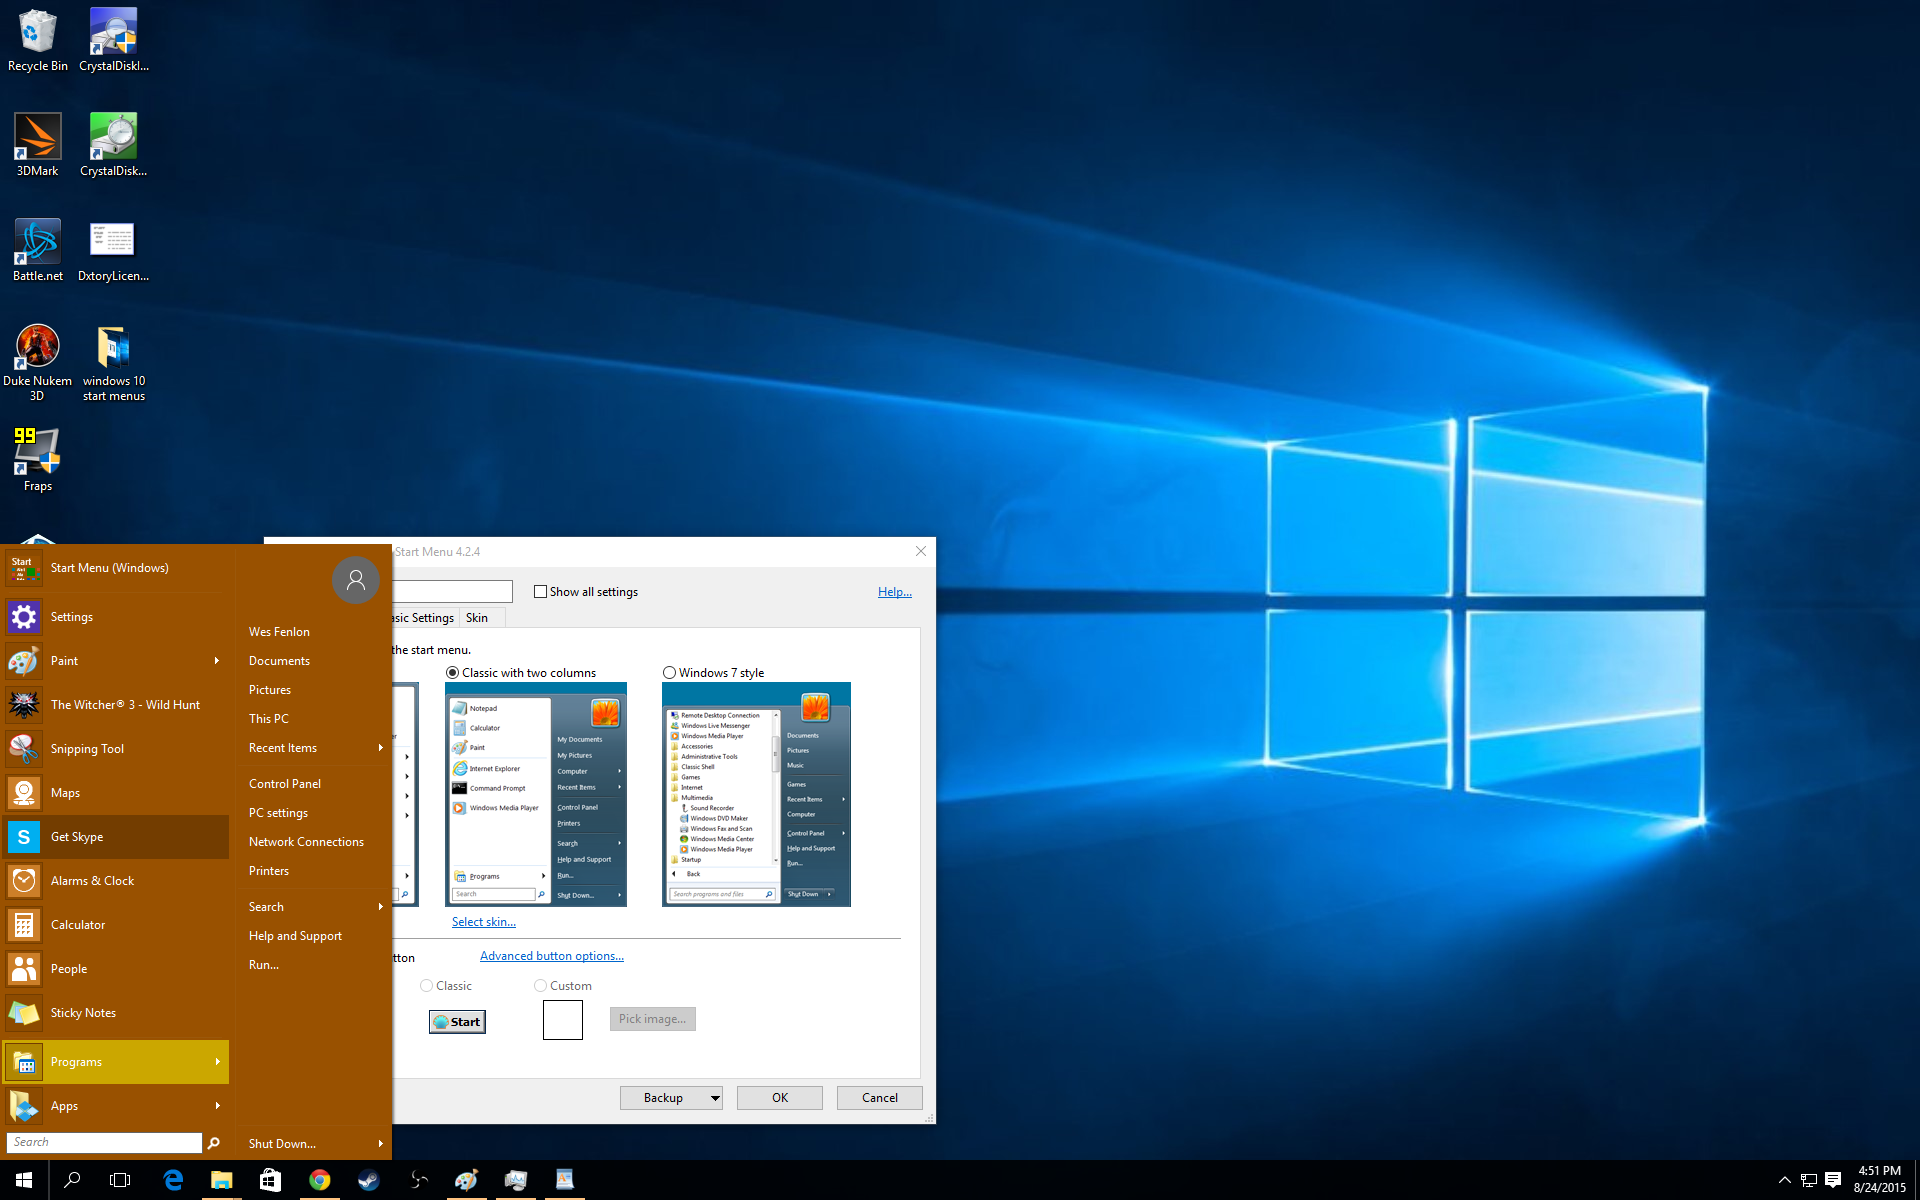This screenshot has width=1920, height=1200.
Task: Click the Windows 7 style preview thumbnail
Action: coord(756,795)
